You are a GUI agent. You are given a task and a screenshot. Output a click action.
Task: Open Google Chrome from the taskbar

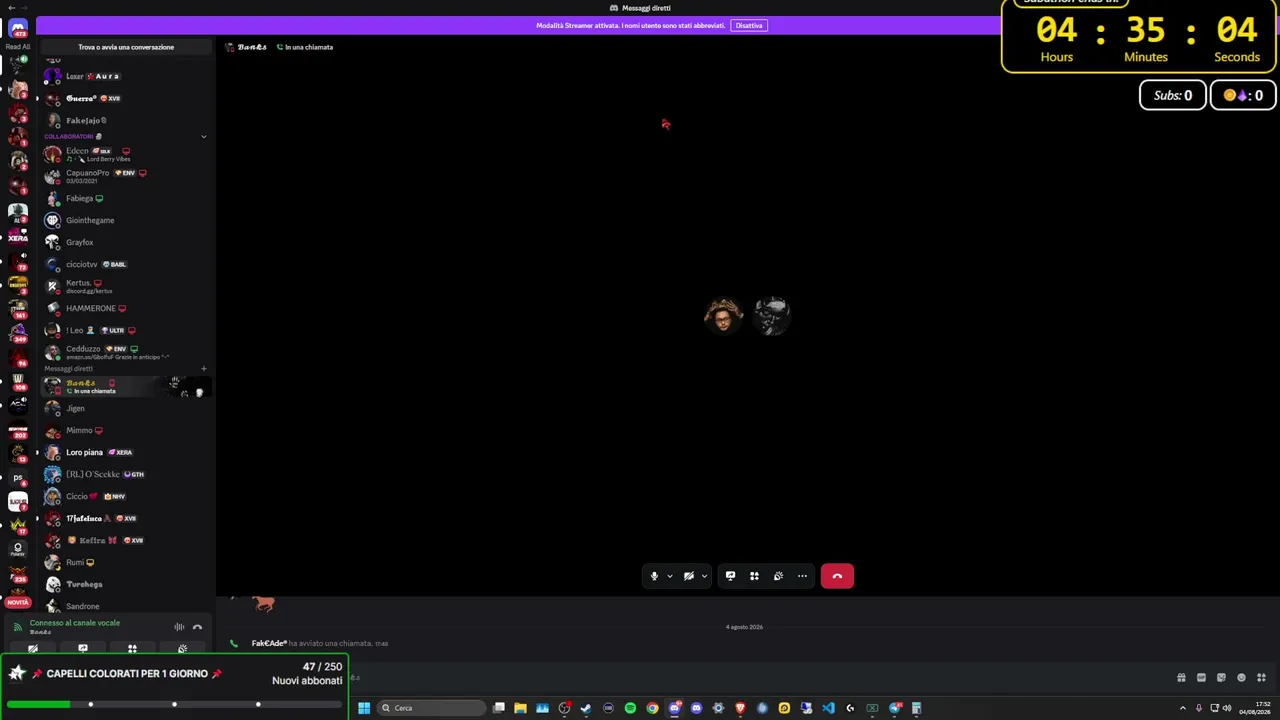click(x=652, y=708)
